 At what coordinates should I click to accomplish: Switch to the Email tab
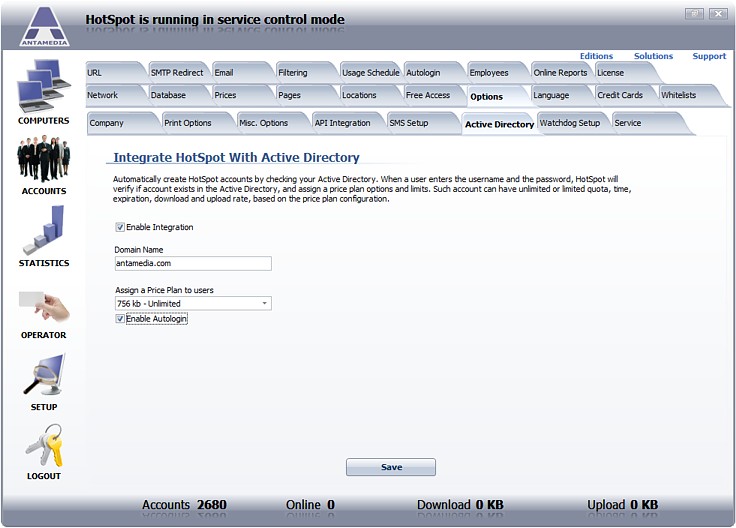[240, 73]
